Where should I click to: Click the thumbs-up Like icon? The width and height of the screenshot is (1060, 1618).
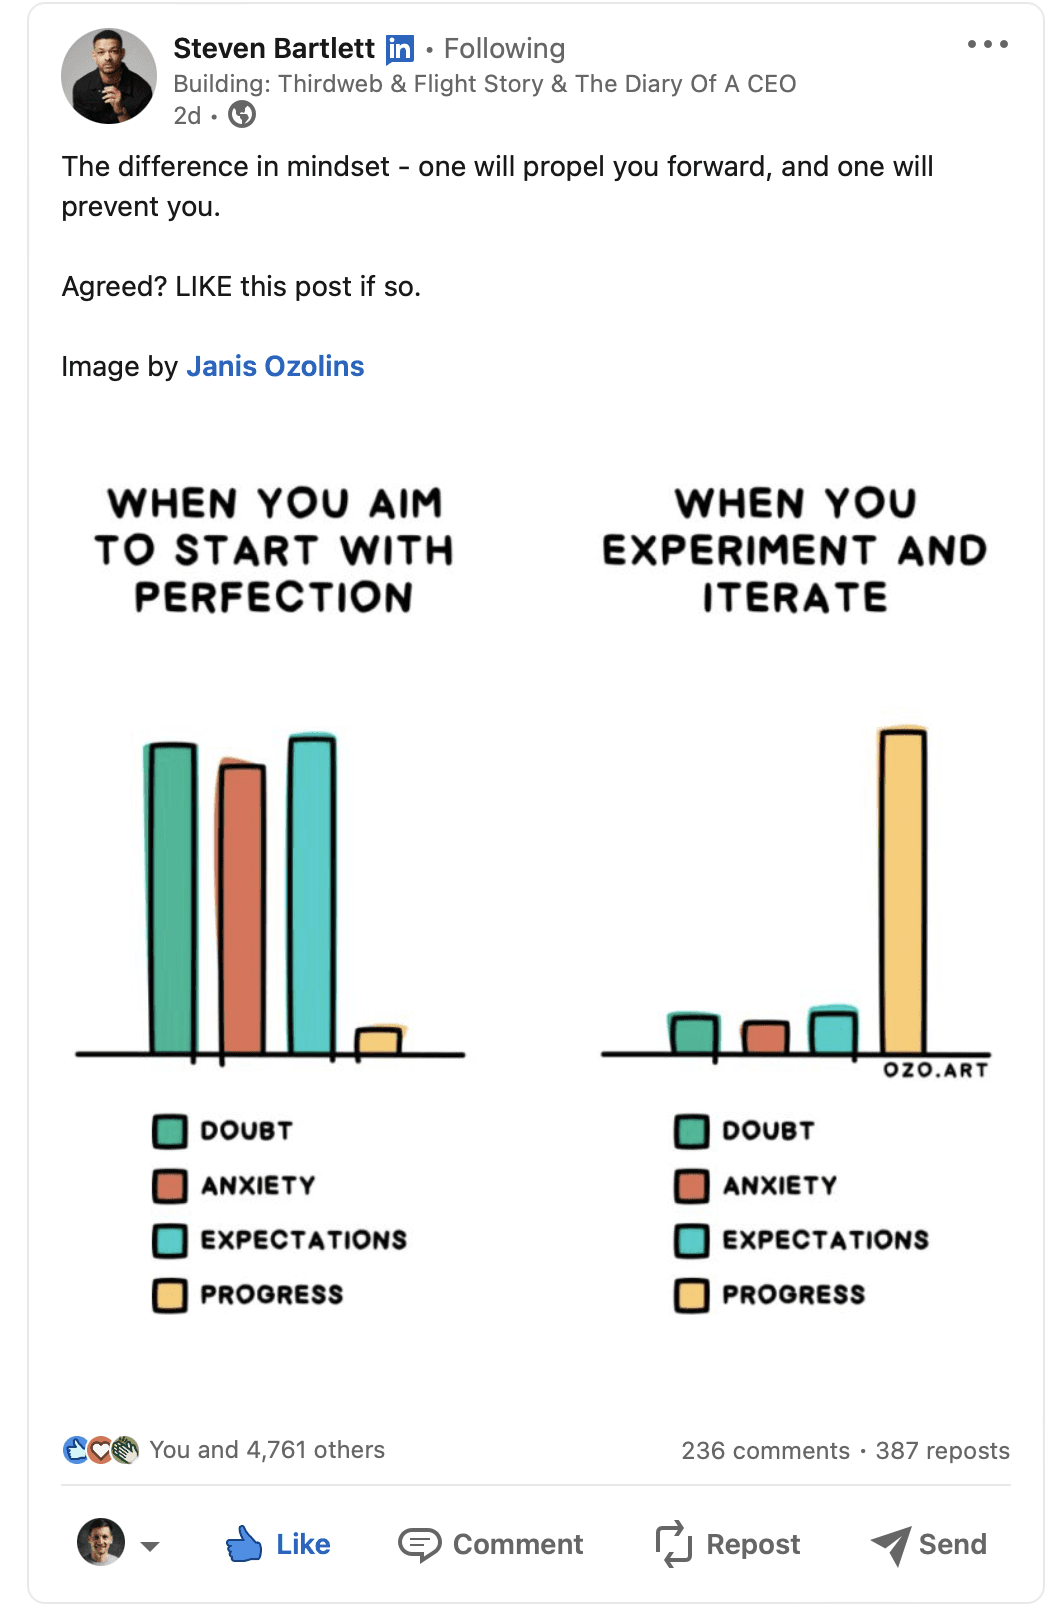point(244,1544)
